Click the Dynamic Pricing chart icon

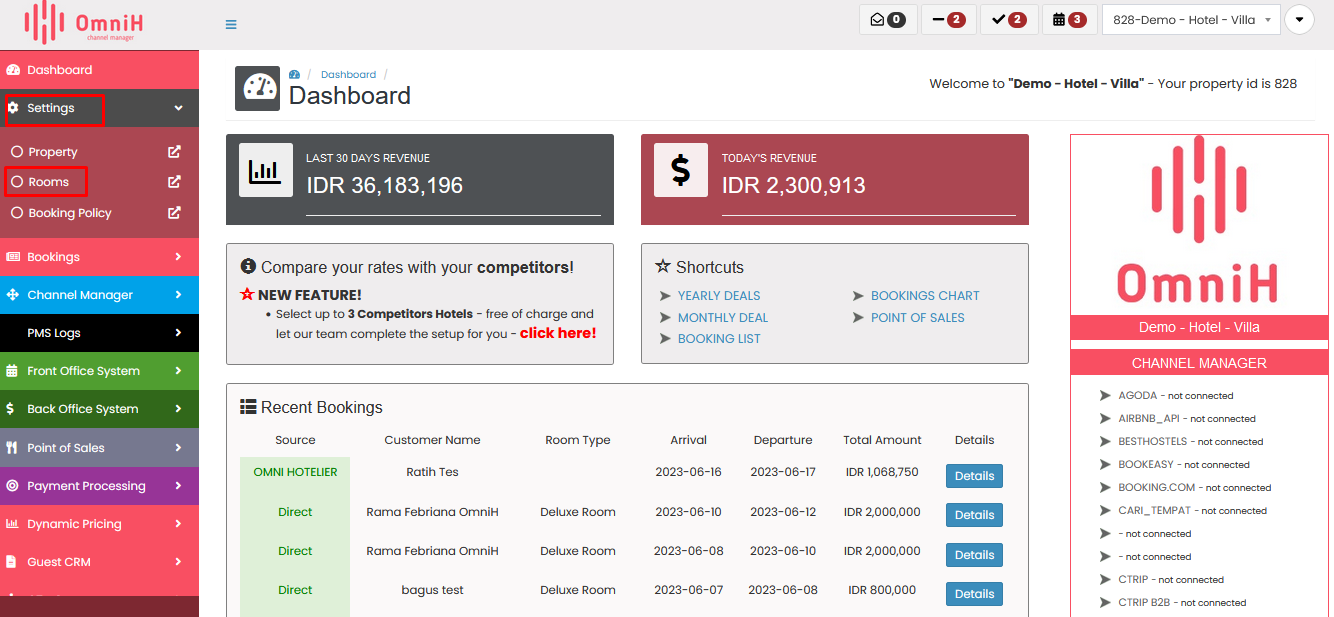pos(13,524)
